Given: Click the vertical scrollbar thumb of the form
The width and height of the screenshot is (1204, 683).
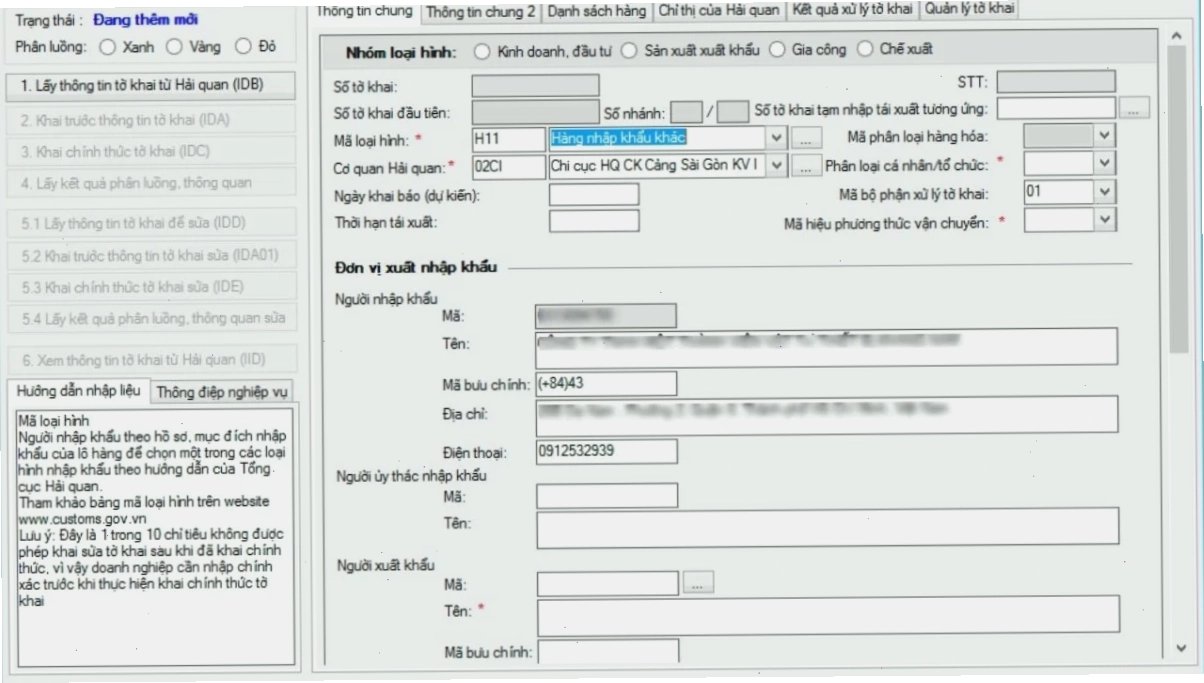Looking at the screenshot, I should tap(1176, 200).
